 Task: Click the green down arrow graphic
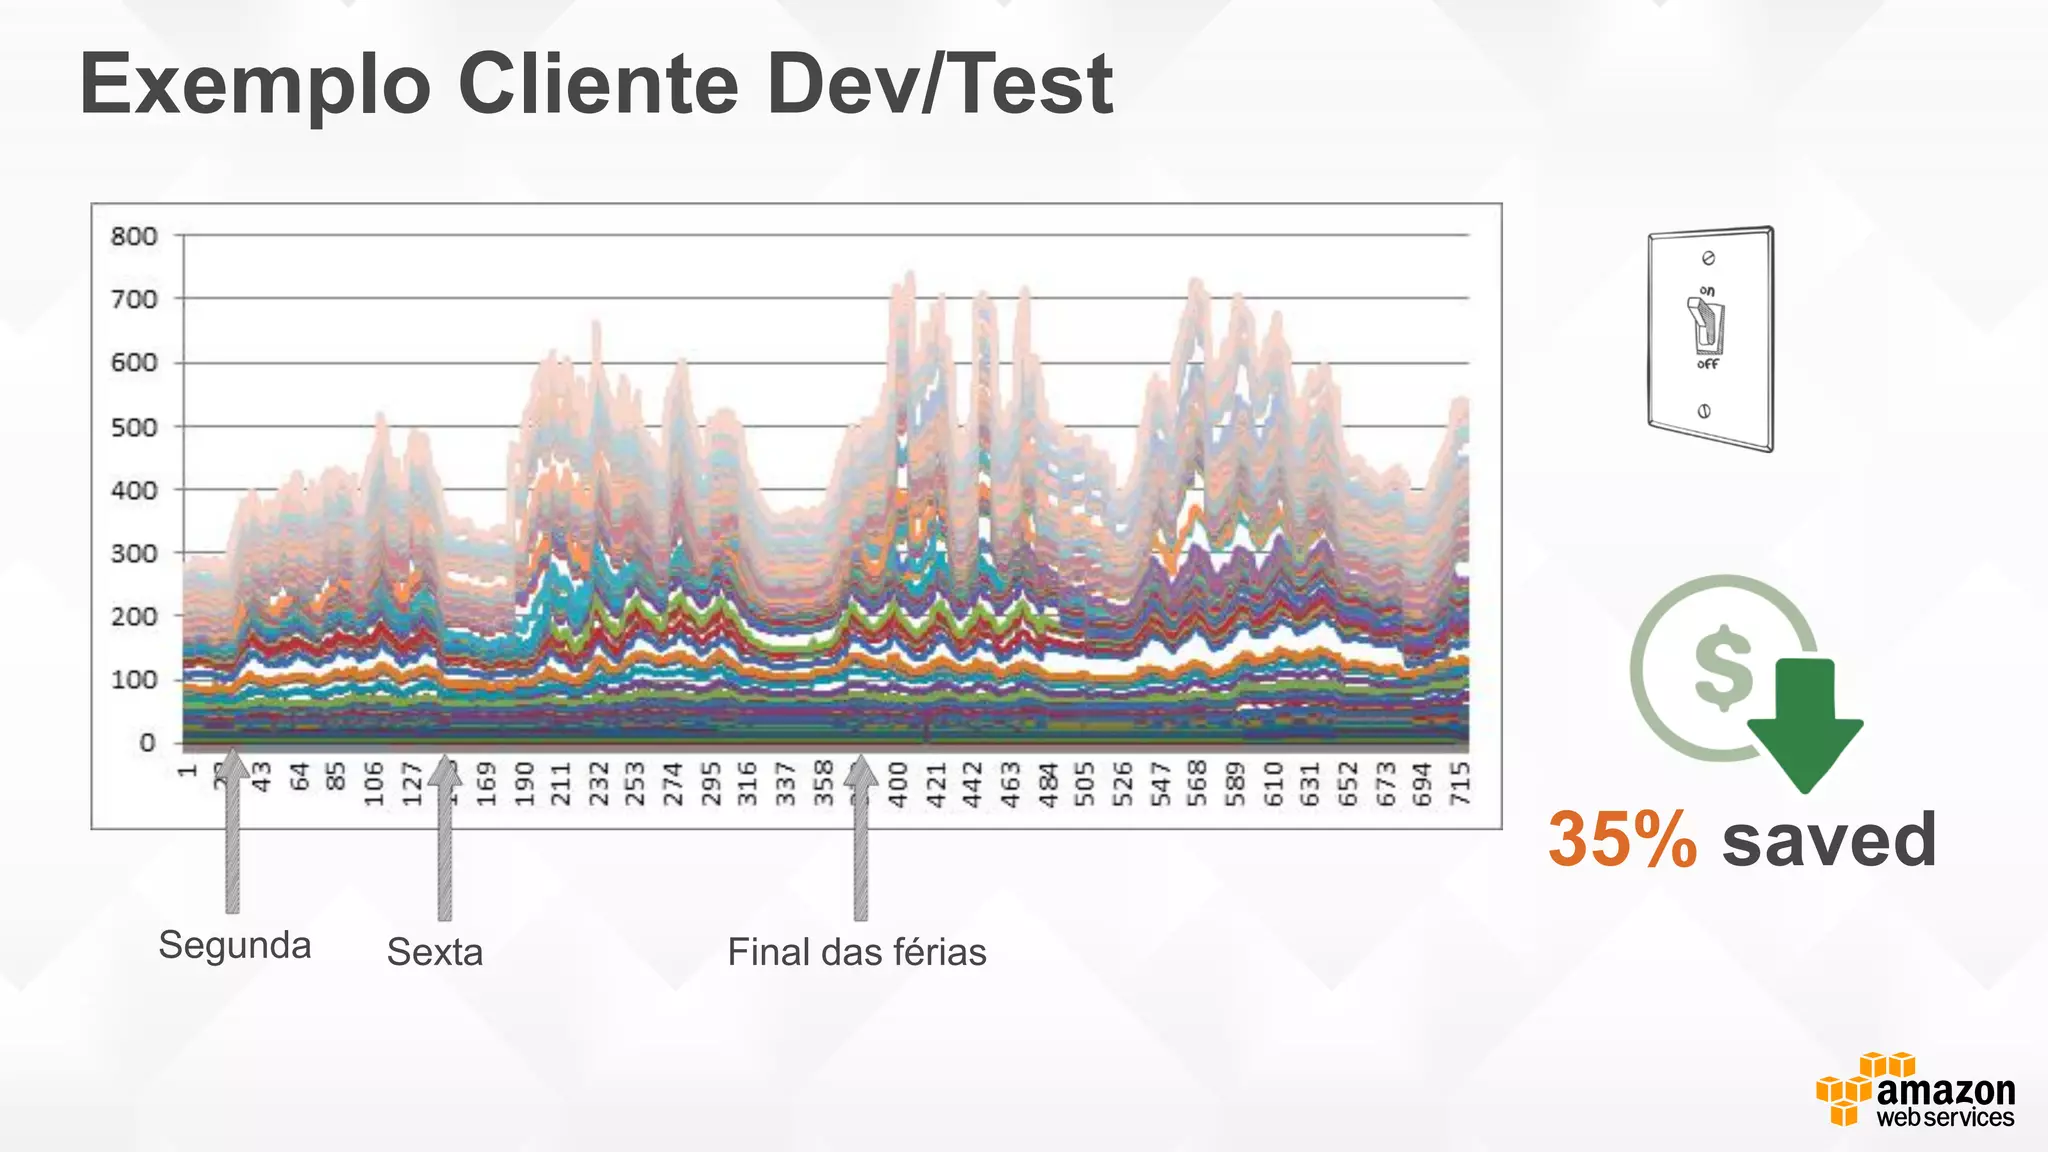click(x=1805, y=726)
